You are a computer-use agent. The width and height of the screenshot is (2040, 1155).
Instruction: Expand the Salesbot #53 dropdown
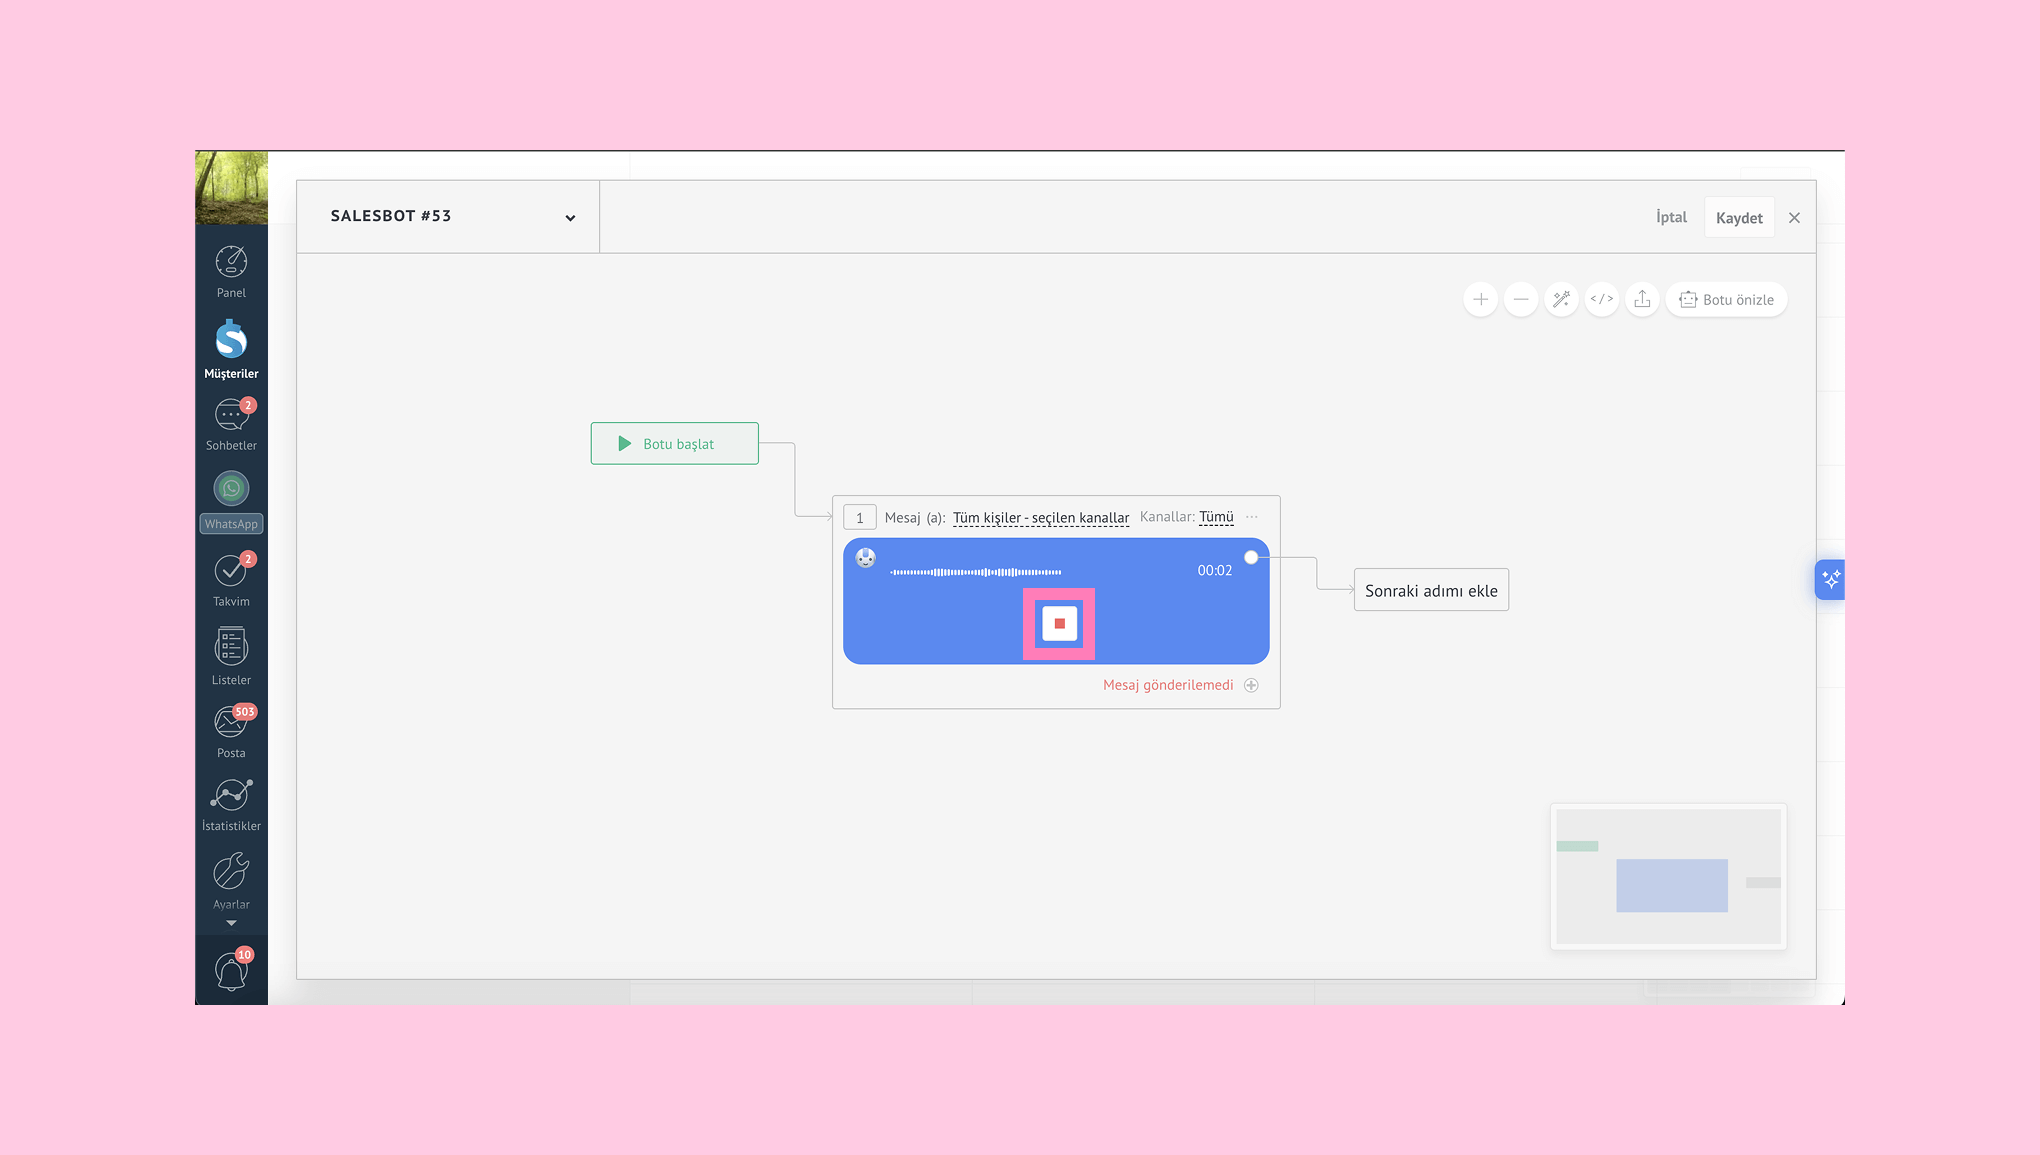tap(570, 218)
